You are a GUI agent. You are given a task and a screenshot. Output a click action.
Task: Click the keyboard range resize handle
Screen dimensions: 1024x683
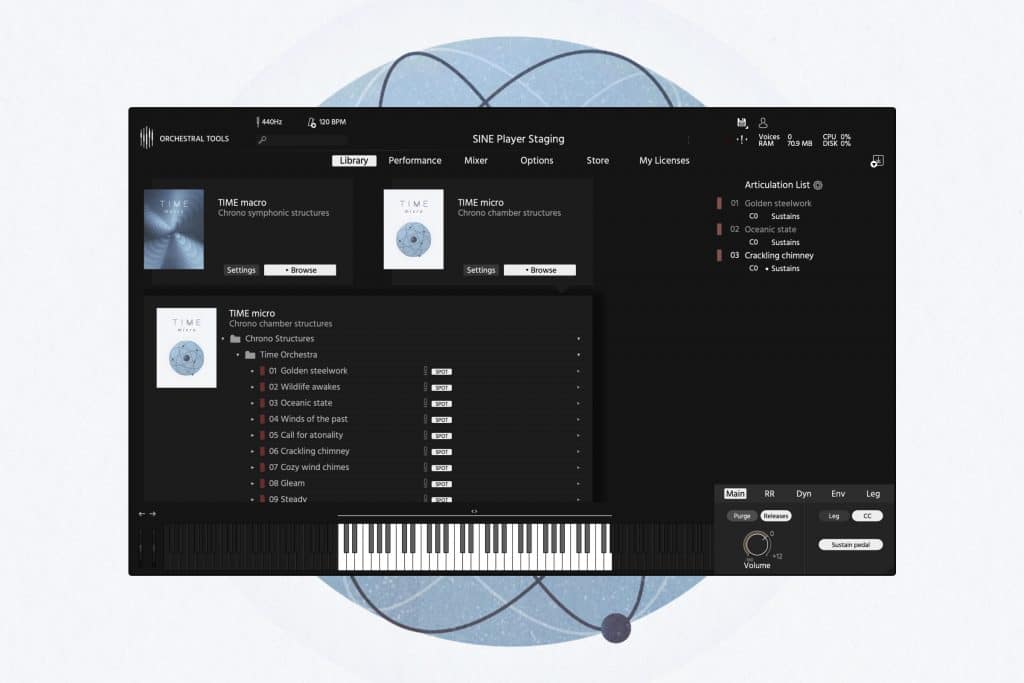click(474, 511)
